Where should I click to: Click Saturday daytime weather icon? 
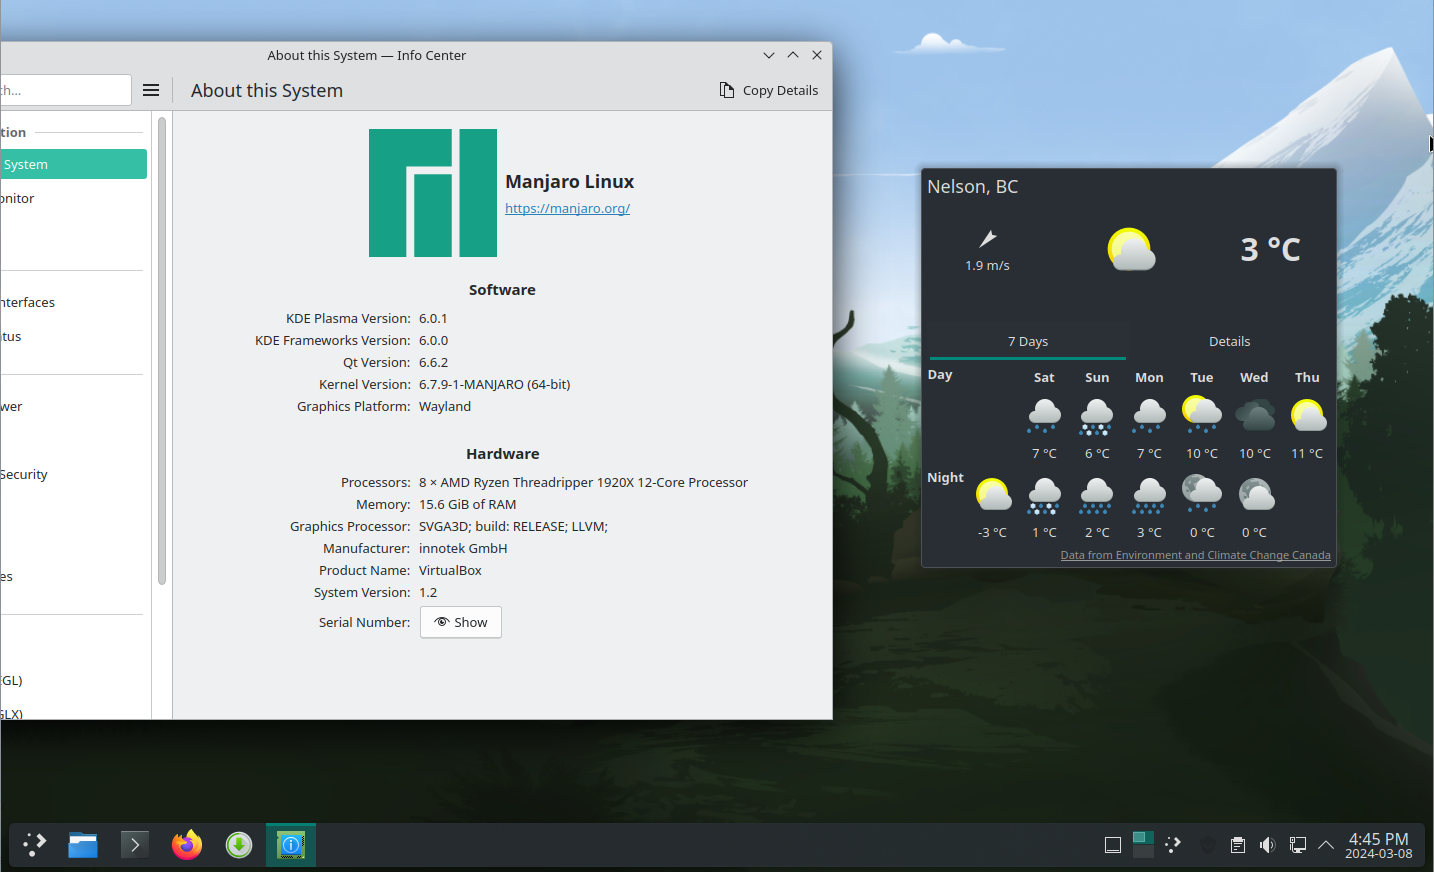(1044, 415)
